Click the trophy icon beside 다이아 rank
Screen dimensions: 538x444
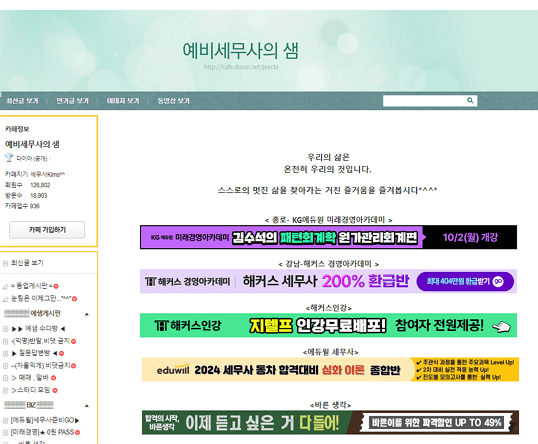pos(9,157)
